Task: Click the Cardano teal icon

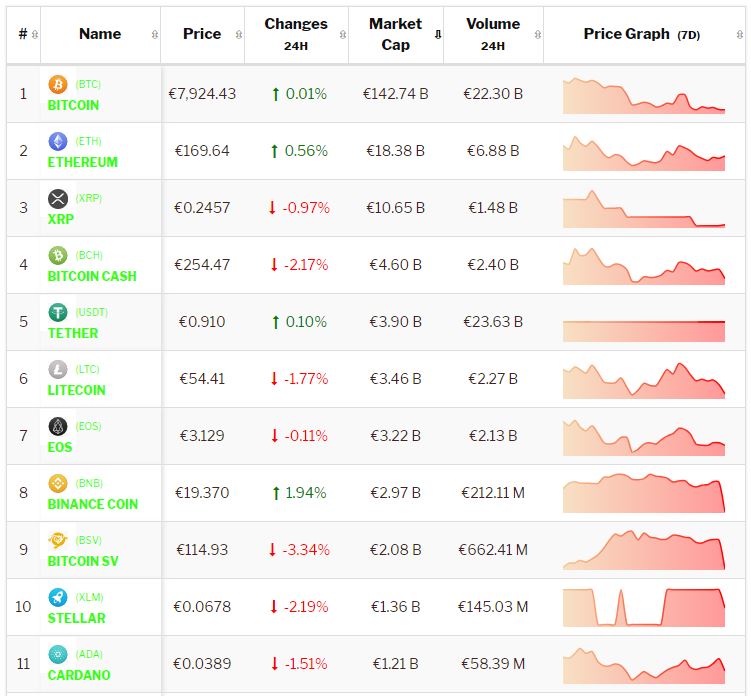Action: [58, 655]
